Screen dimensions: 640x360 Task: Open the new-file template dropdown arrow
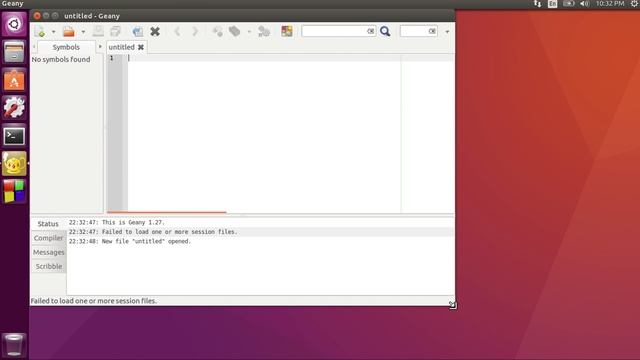tap(53, 32)
